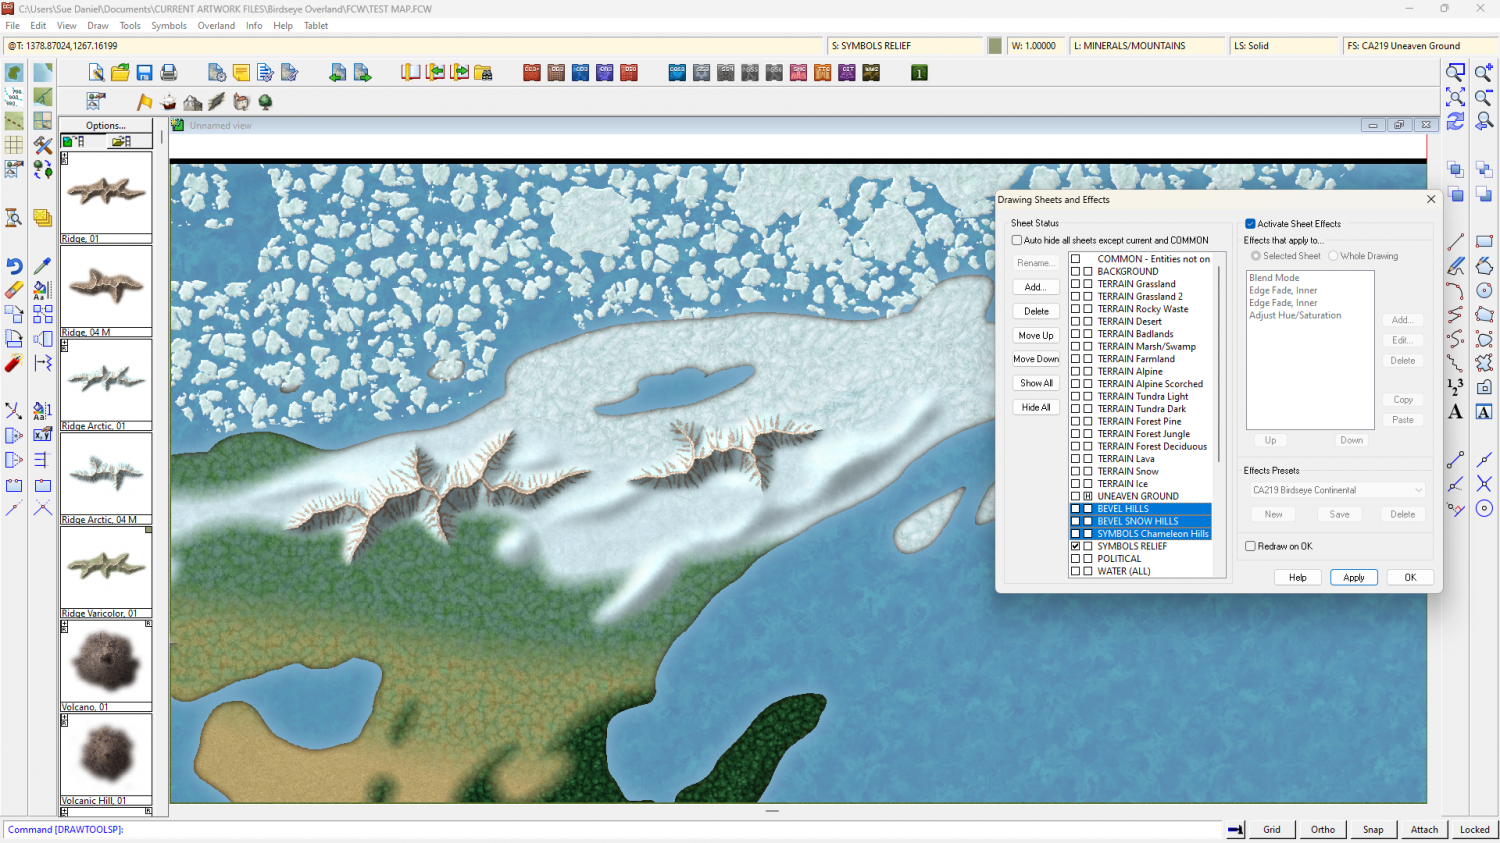1500x843 pixels.
Task: Open the layer selector L: MINERALS/MOUNTAINS
Action: pos(1147,46)
